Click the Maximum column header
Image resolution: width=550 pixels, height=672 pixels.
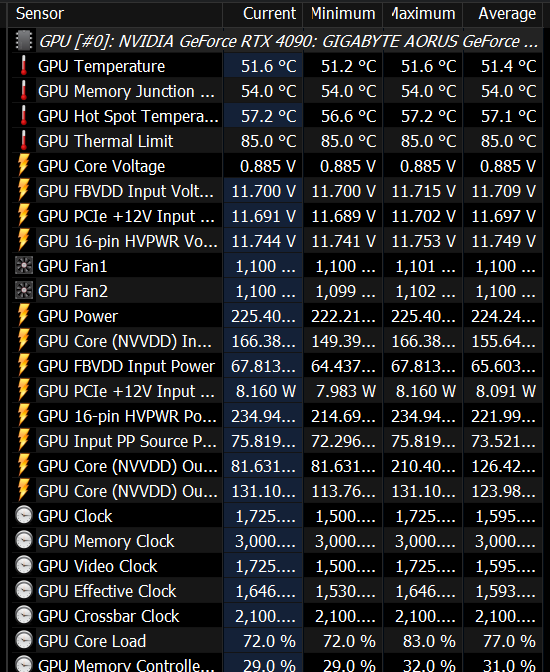[423, 14]
